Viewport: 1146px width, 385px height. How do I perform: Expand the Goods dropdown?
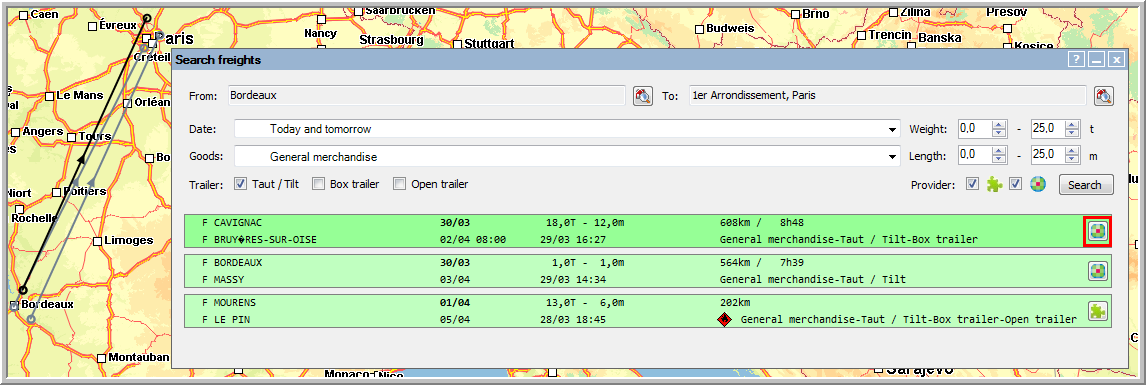892,156
